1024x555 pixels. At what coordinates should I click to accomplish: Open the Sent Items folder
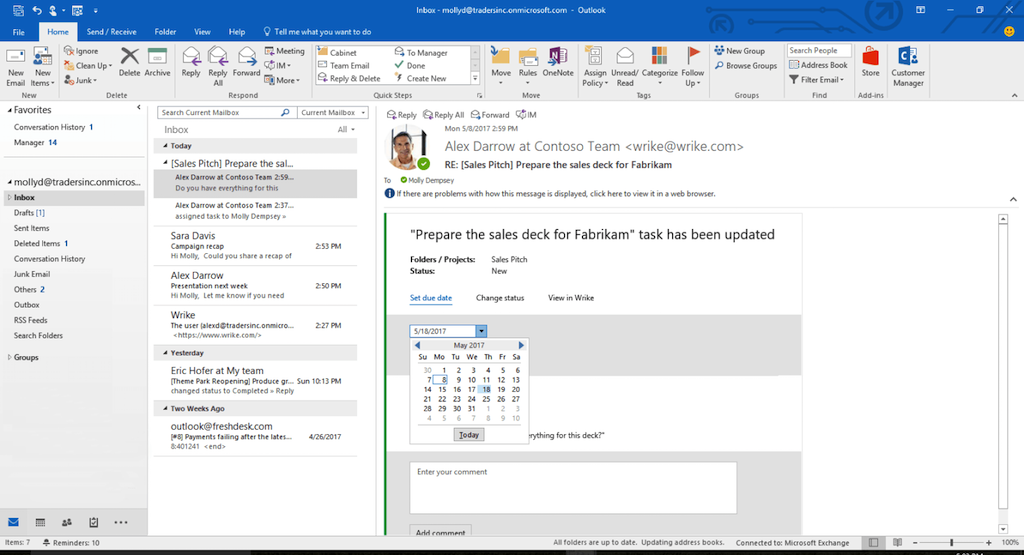pos(31,228)
